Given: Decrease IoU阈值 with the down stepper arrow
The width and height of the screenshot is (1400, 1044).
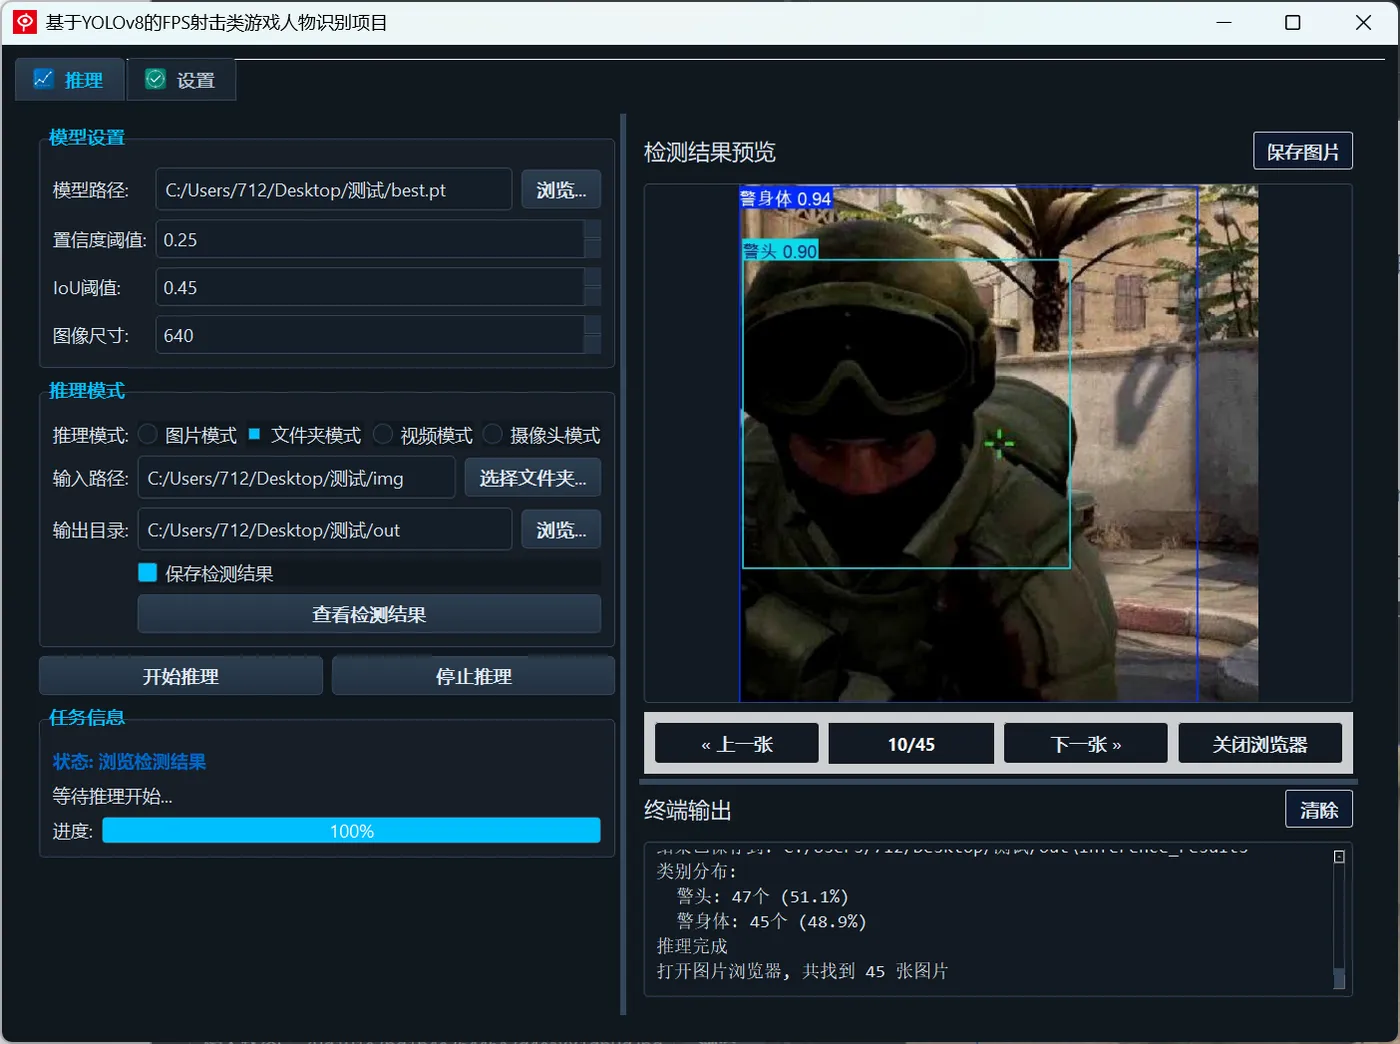Looking at the screenshot, I should [592, 297].
